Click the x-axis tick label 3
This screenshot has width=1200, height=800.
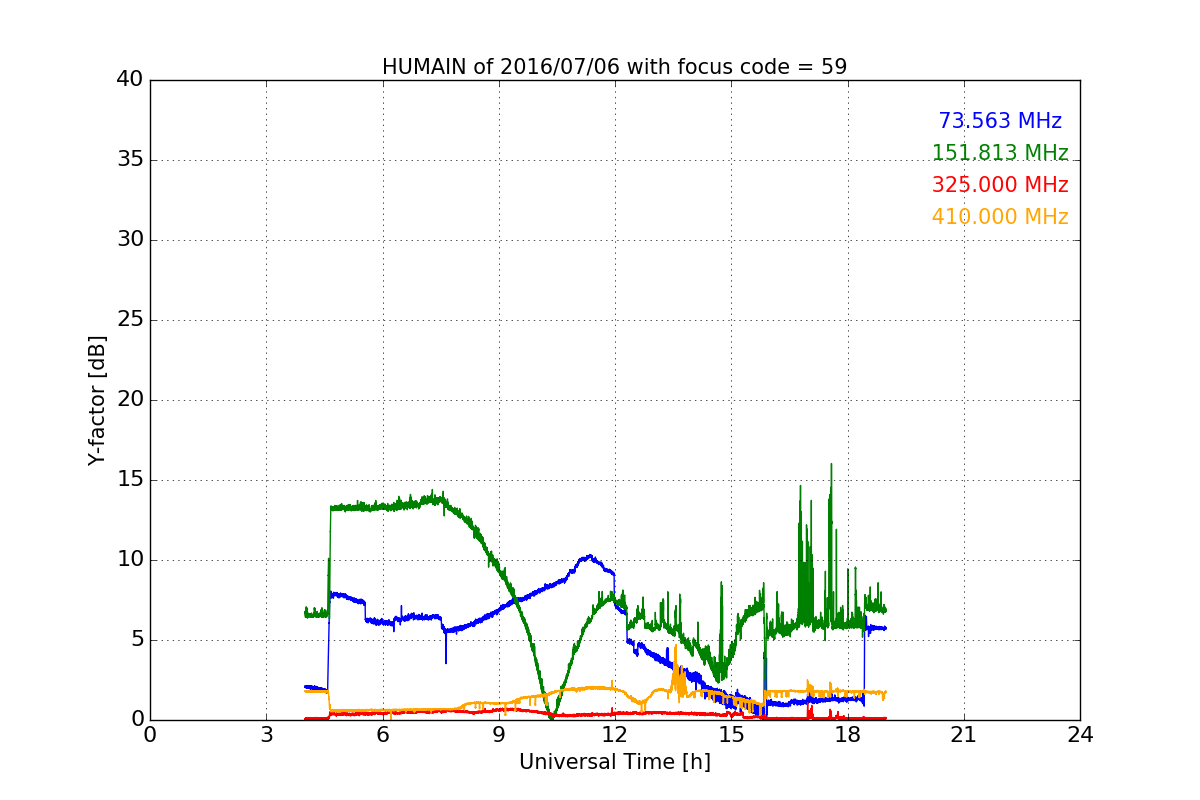tap(266, 735)
